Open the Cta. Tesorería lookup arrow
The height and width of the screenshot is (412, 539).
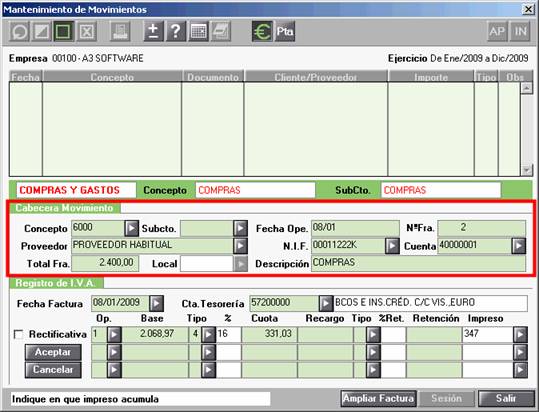coord(326,303)
